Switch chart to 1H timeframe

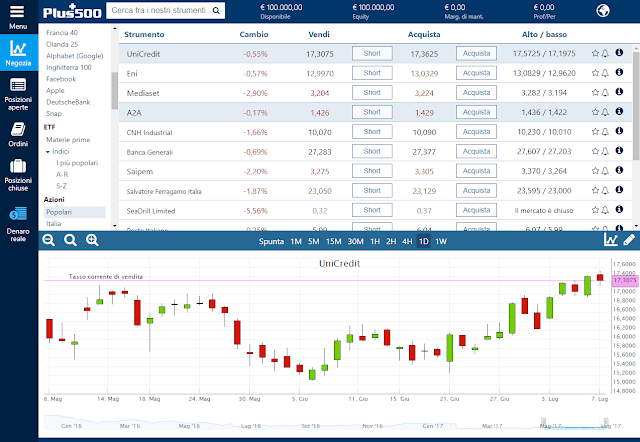pyautogui.click(x=375, y=241)
